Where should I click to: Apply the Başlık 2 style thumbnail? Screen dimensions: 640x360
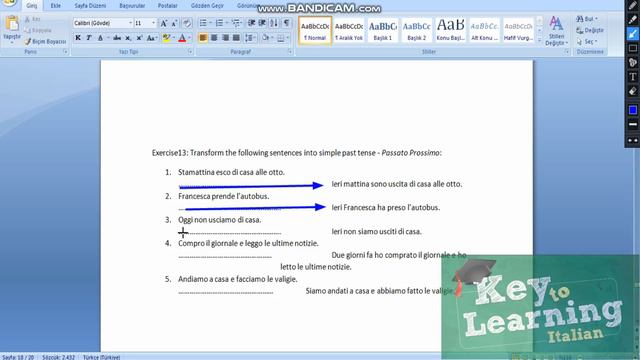[x=417, y=31]
